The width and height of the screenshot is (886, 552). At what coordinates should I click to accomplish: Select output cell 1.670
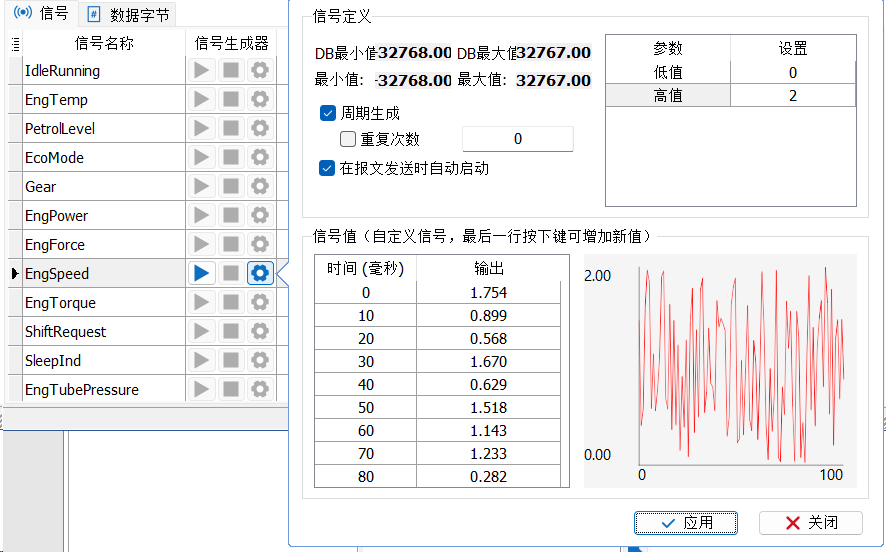(488, 362)
